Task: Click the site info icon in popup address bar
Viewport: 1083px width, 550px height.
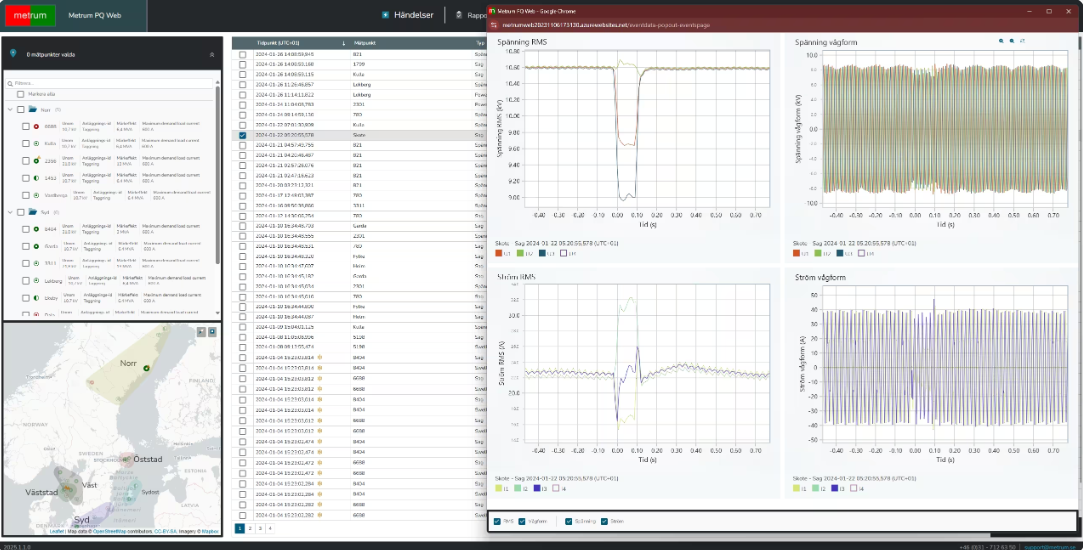Action: pyautogui.click(x=495, y=25)
